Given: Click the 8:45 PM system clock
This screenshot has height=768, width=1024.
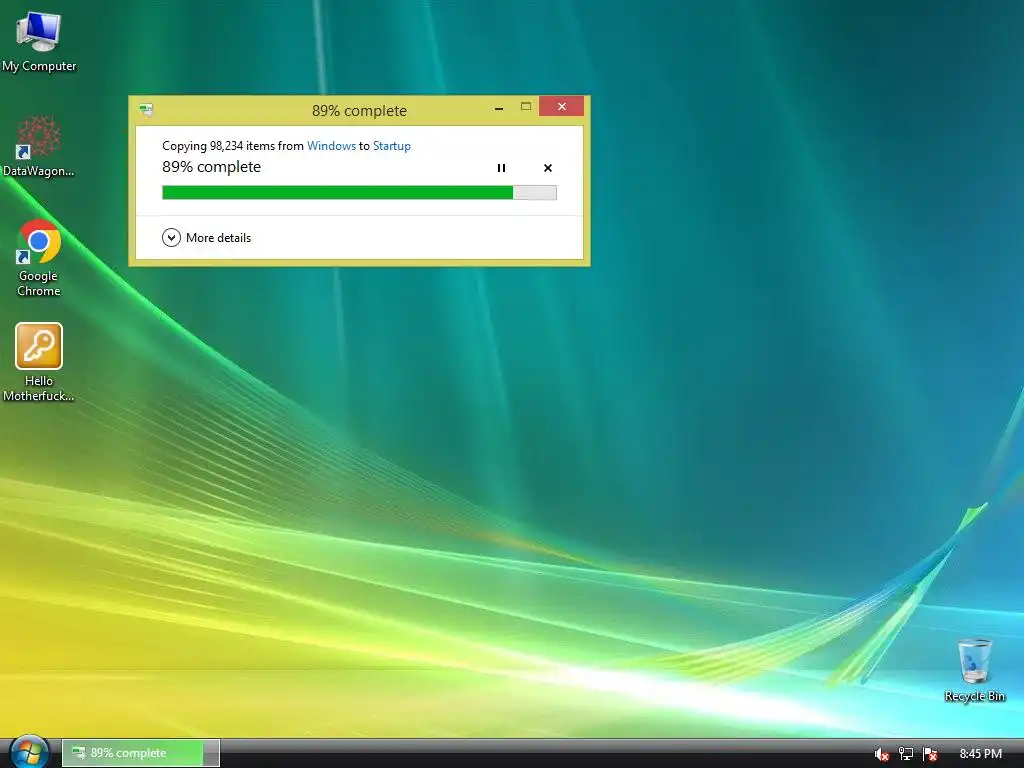Looking at the screenshot, I should click(980, 754).
